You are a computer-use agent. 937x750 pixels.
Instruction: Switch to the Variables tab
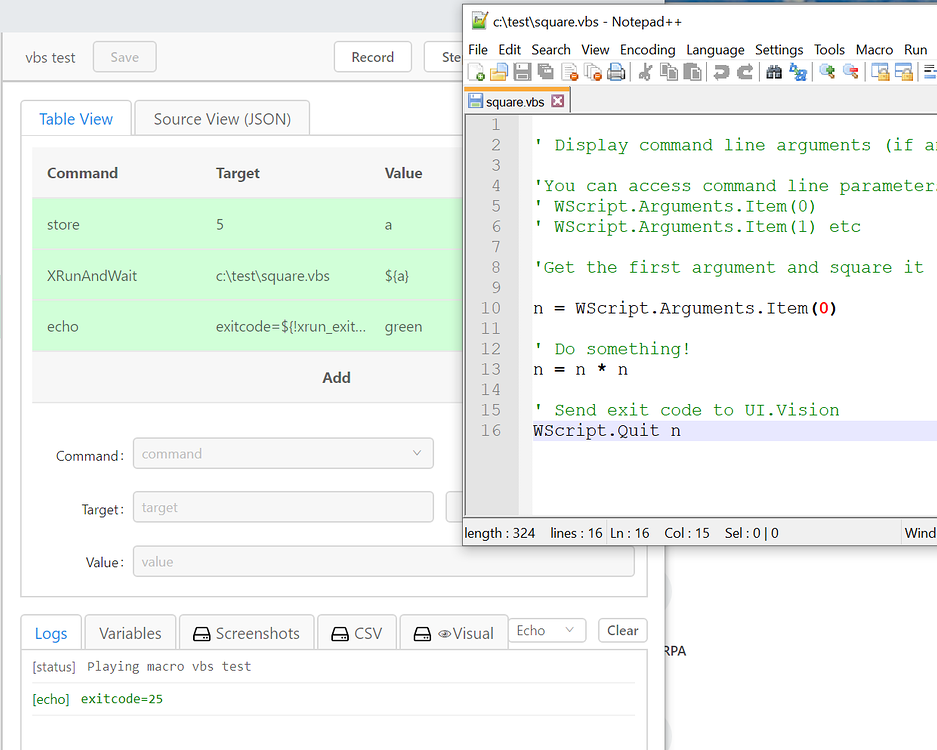point(130,632)
